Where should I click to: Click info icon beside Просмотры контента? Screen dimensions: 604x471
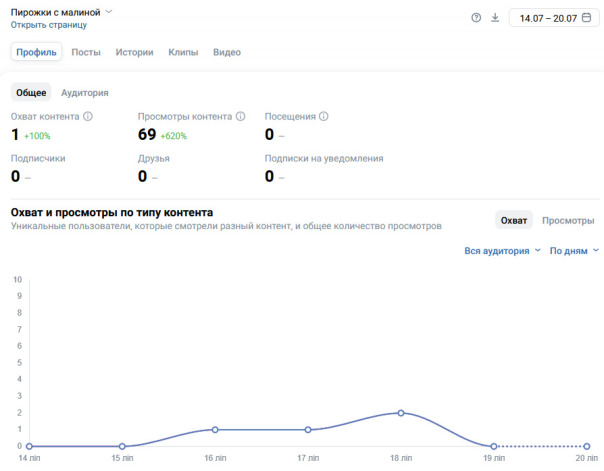click(x=240, y=116)
